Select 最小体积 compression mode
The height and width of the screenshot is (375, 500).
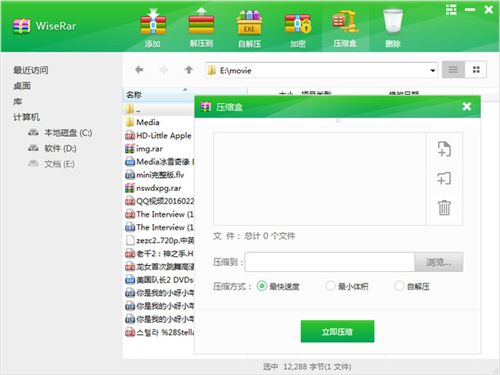(x=347, y=286)
